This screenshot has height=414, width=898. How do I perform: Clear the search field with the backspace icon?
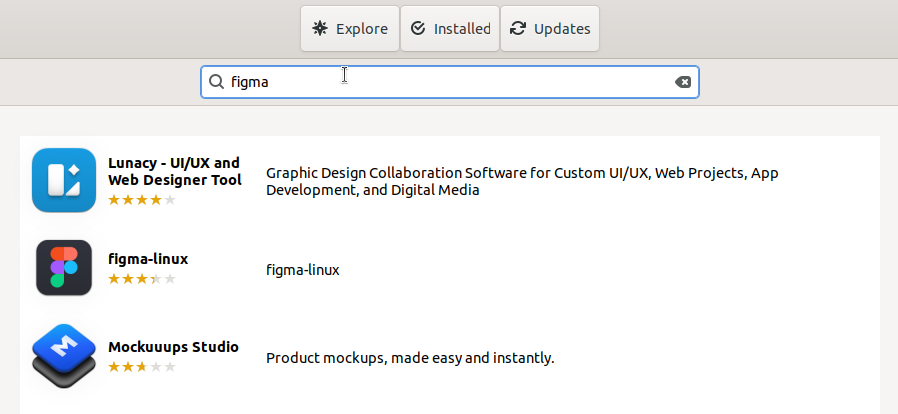(x=683, y=82)
